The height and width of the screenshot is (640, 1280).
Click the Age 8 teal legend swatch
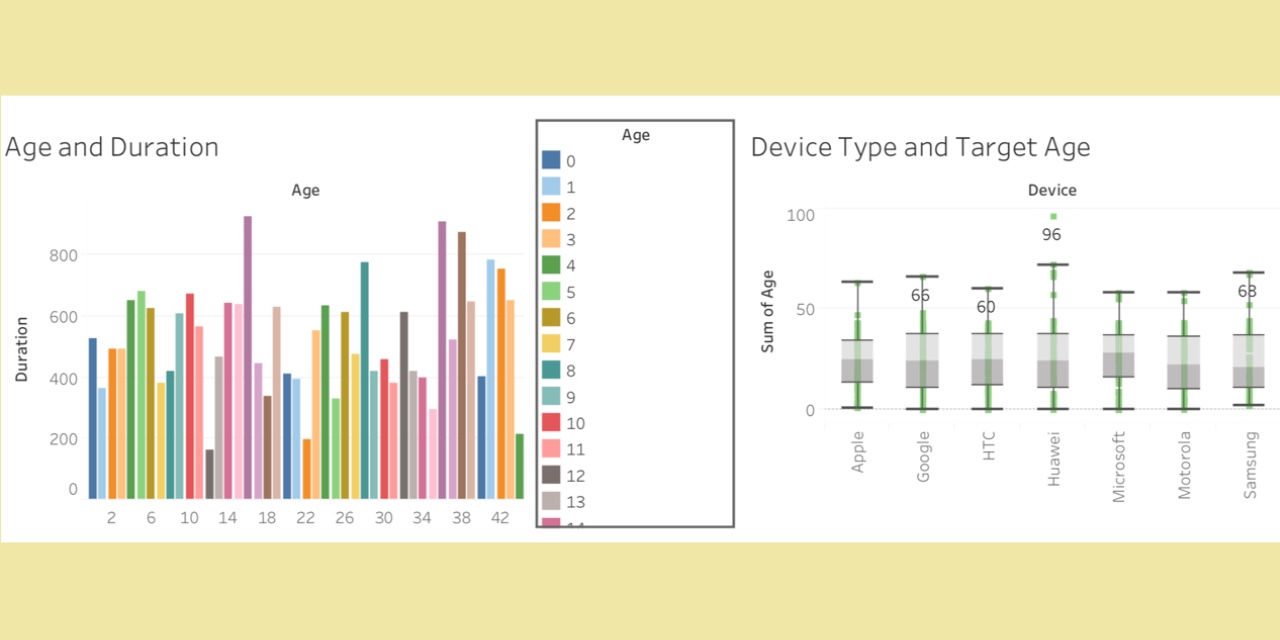552,370
